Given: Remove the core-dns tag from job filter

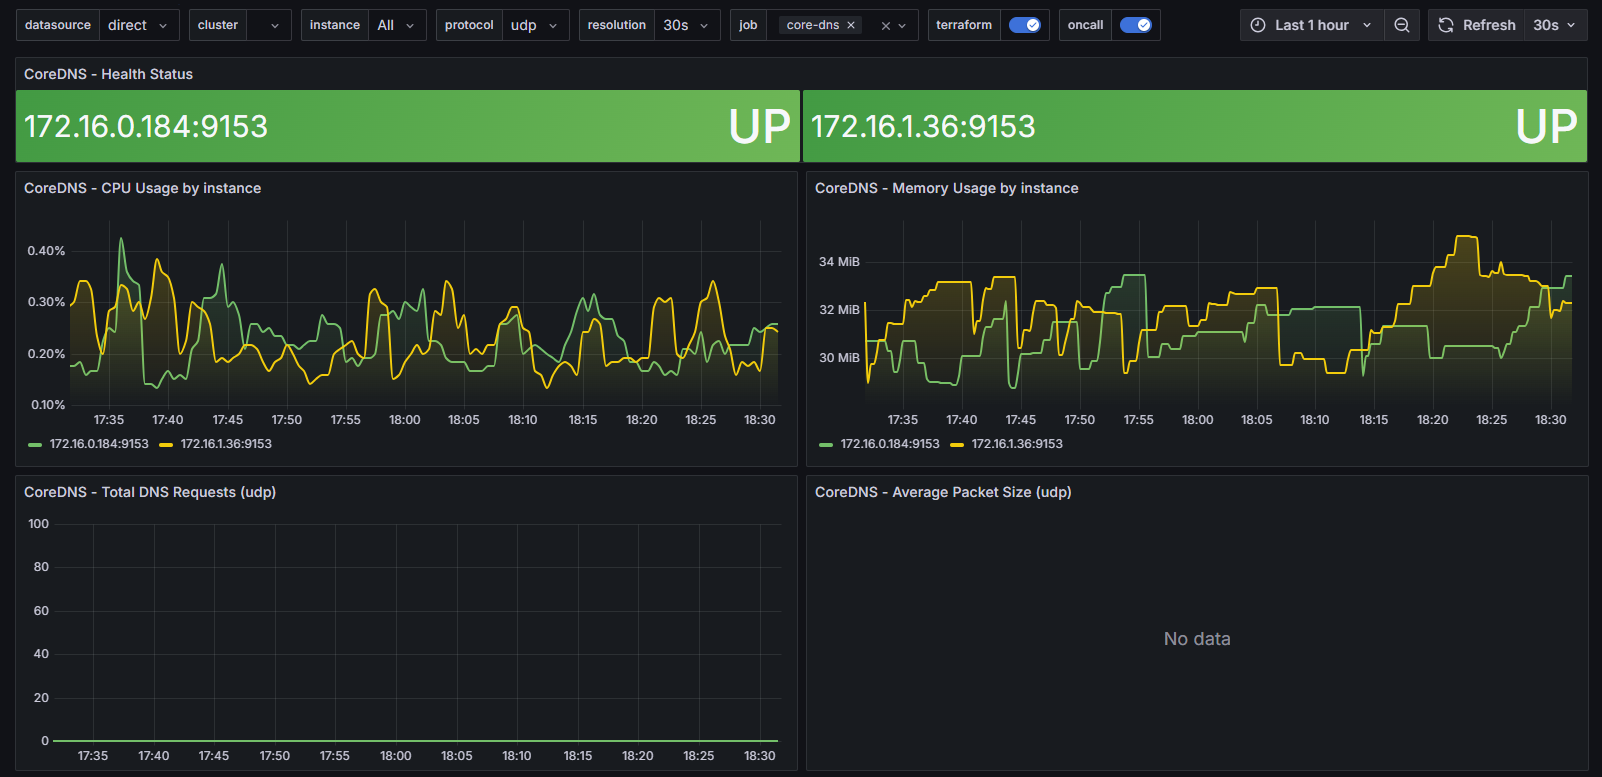Looking at the screenshot, I should click(x=851, y=25).
